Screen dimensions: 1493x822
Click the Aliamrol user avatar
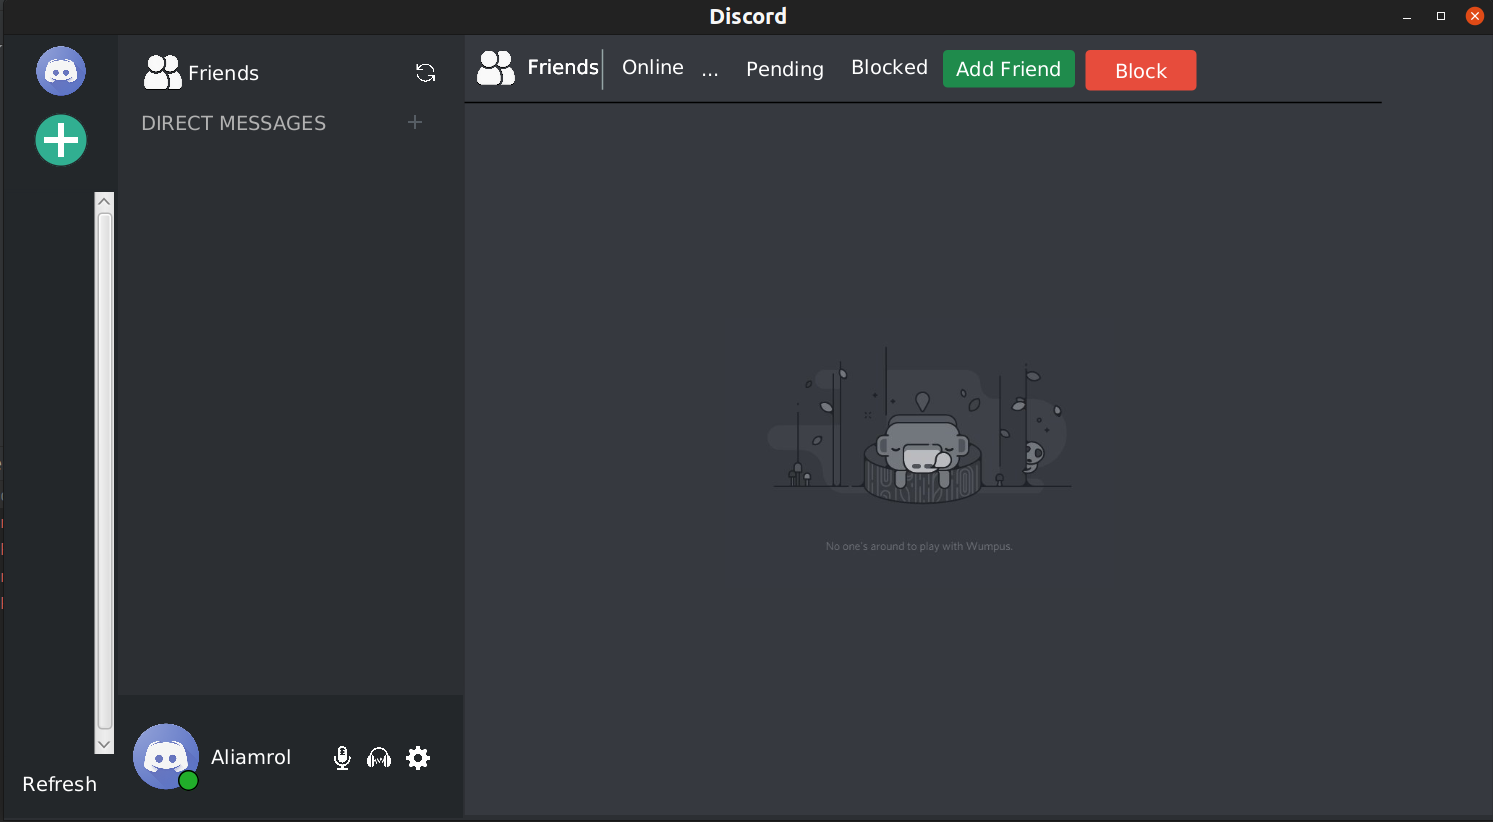click(x=165, y=756)
